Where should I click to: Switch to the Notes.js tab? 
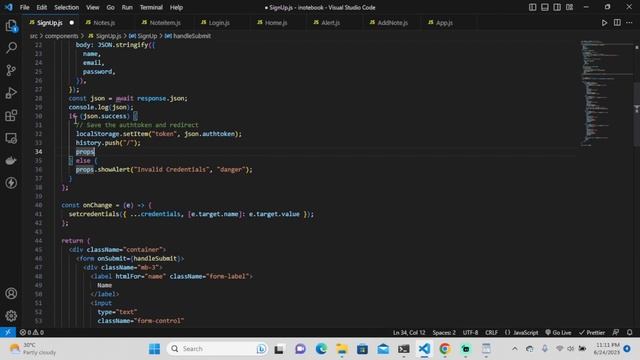(x=104, y=23)
